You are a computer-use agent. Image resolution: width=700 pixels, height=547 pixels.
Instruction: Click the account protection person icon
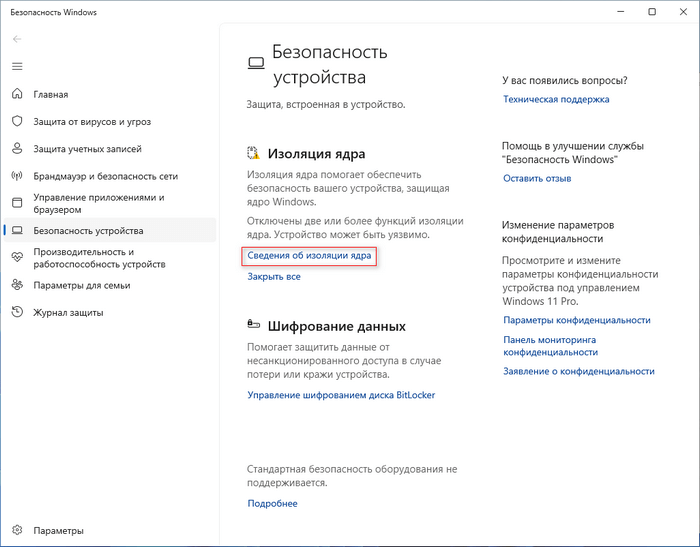(x=16, y=148)
